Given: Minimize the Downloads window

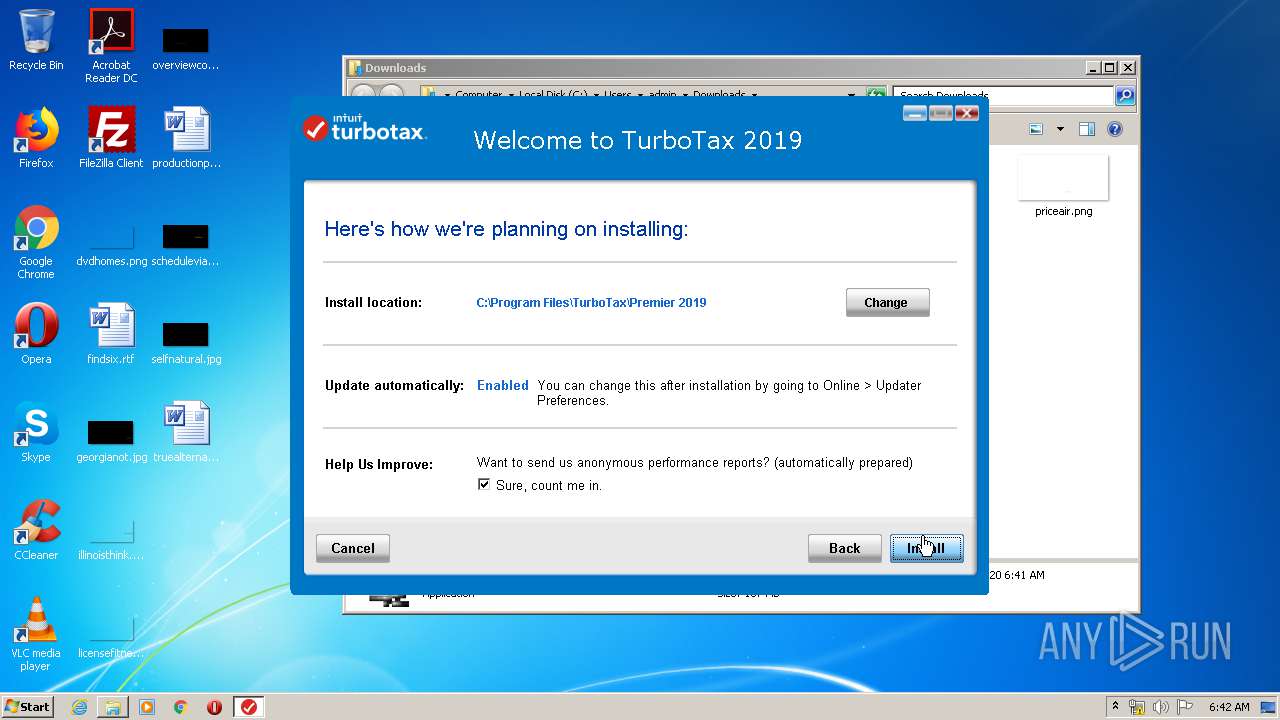Looking at the screenshot, I should (1092, 68).
